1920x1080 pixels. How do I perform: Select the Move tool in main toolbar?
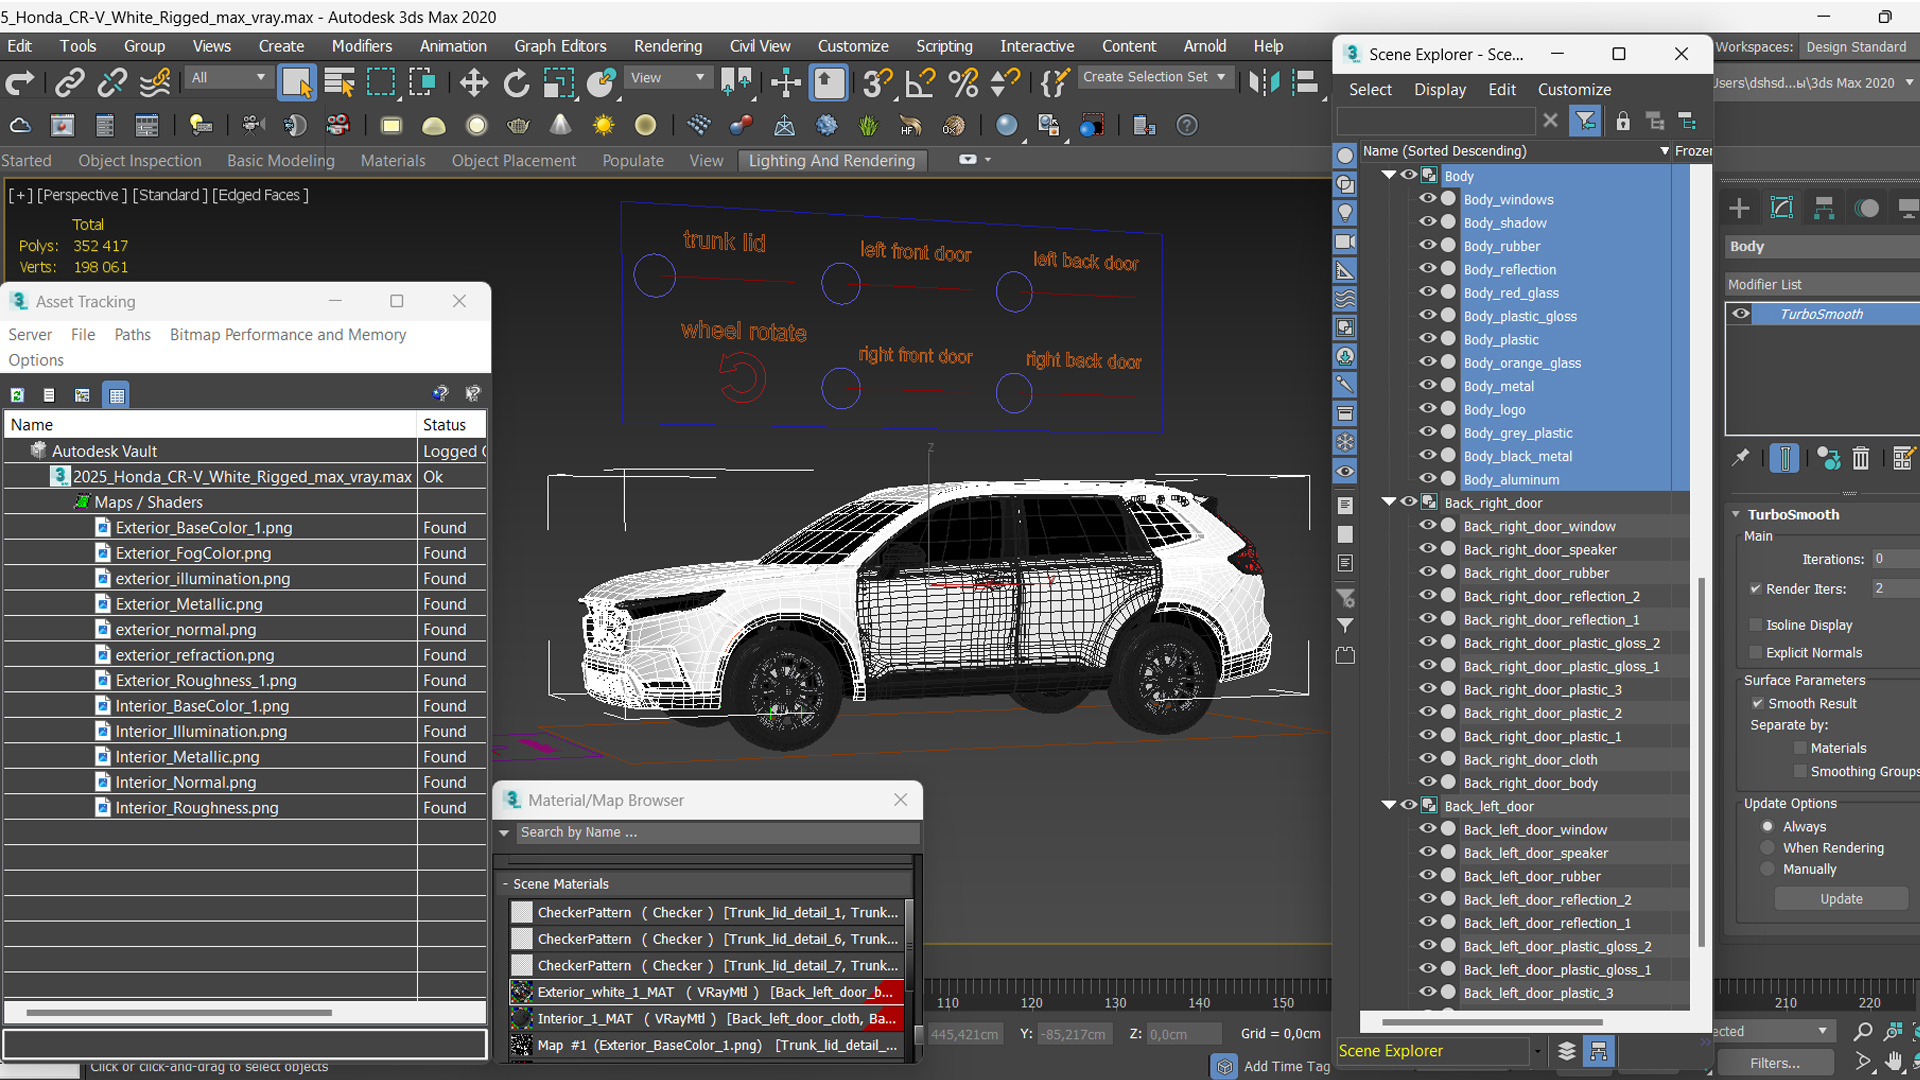pos(474,83)
